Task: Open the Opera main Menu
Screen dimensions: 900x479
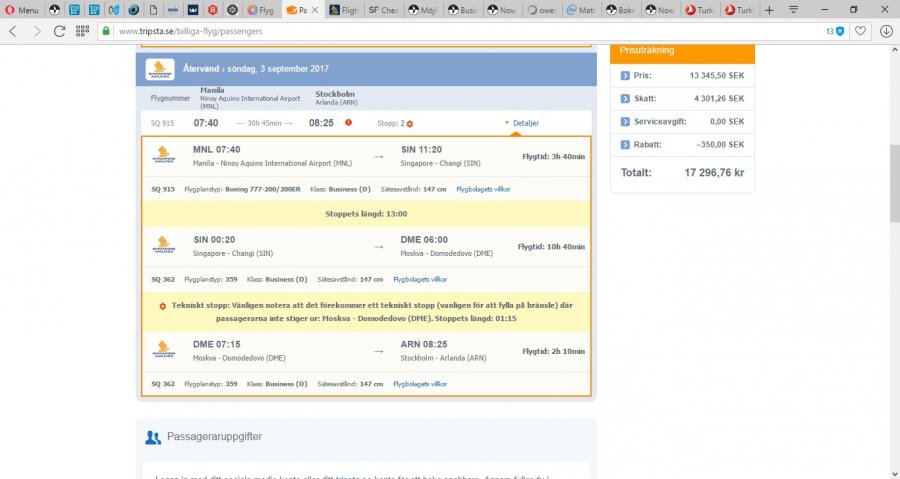Action: pyautogui.click(x=22, y=10)
